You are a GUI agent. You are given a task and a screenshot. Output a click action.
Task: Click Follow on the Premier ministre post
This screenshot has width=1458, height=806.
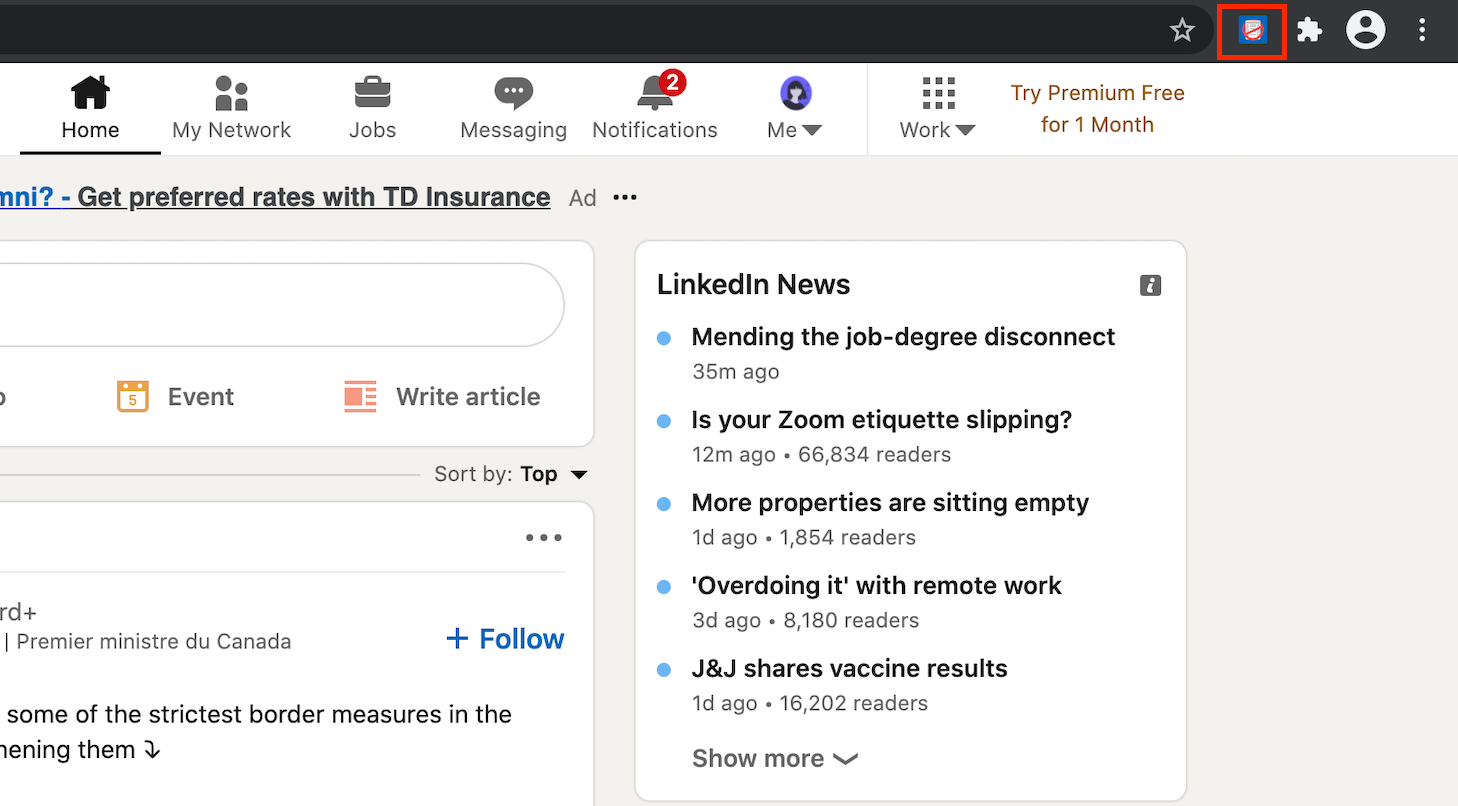(x=505, y=639)
